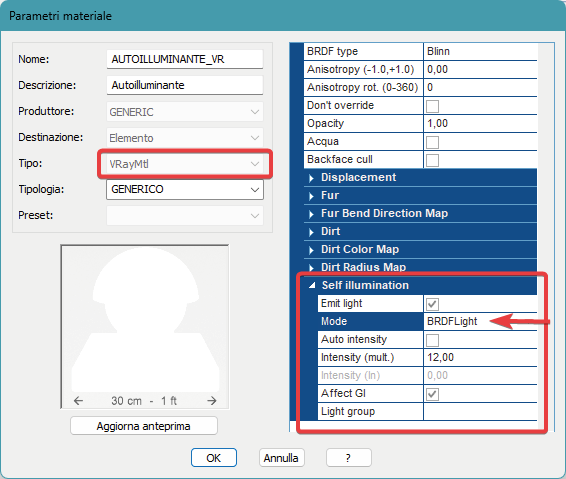Expand the Dirt section
Screen dimensions: 566x479
pyautogui.click(x=311, y=232)
